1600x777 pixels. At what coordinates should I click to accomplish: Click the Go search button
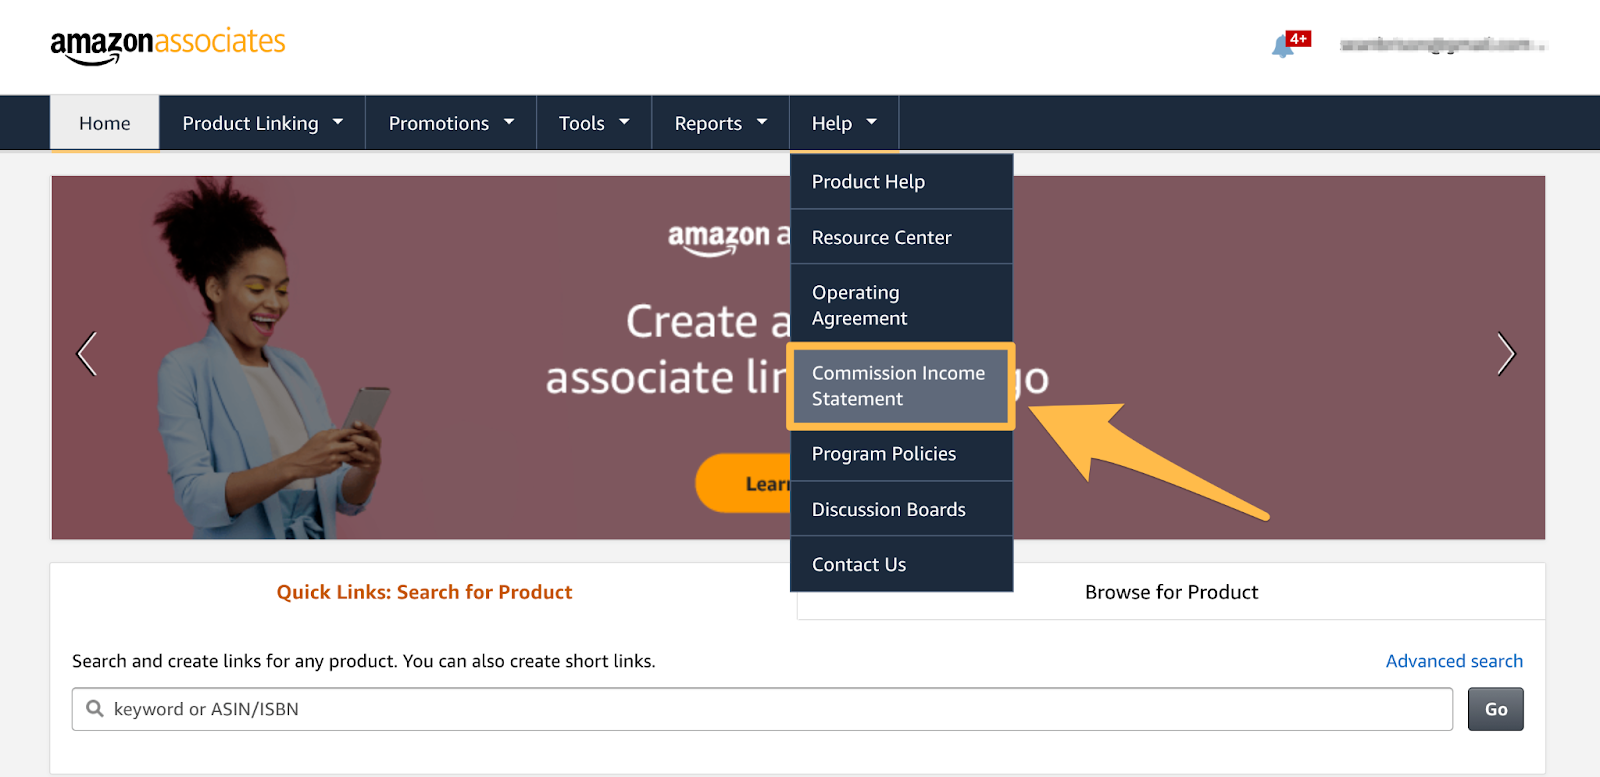(x=1495, y=709)
